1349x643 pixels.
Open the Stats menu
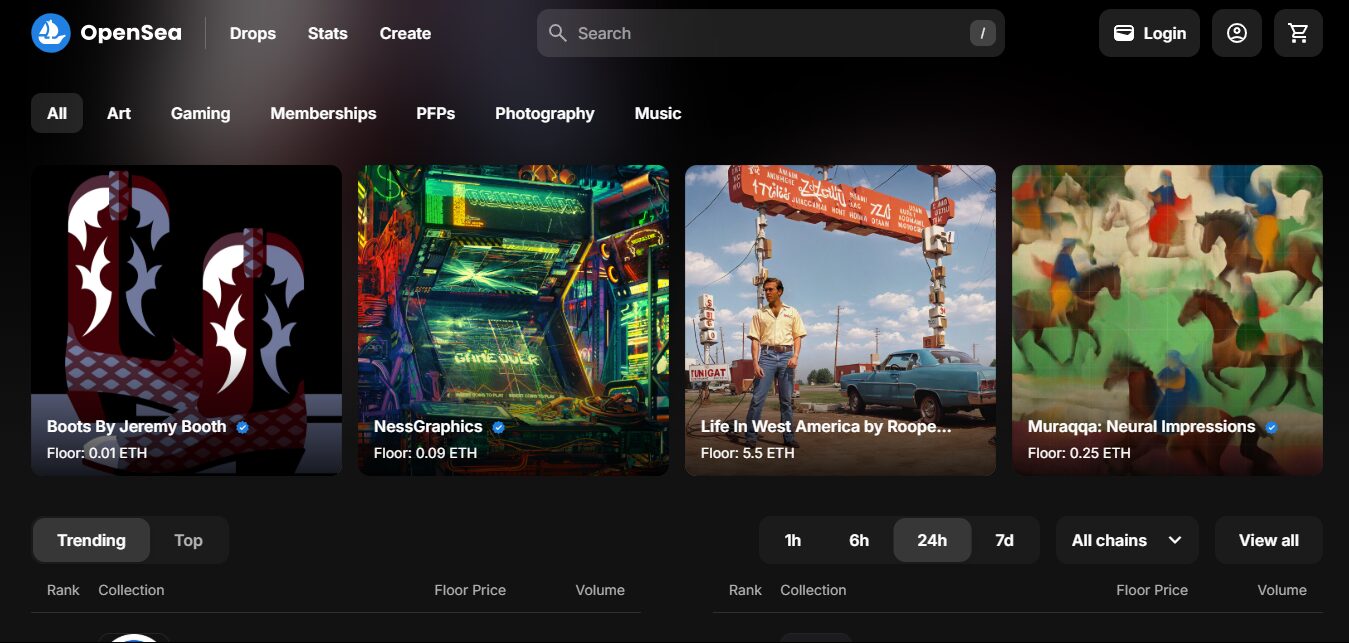point(328,33)
